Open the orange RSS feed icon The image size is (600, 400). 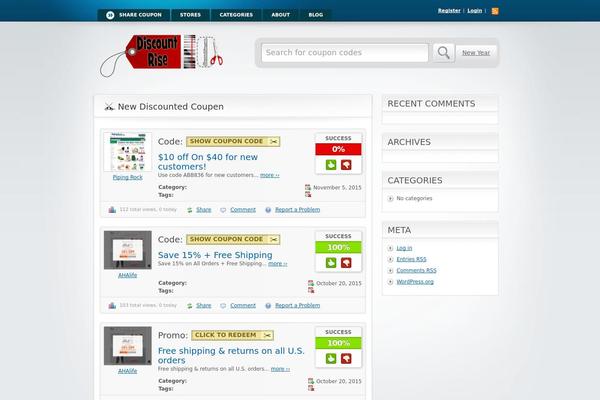point(495,11)
